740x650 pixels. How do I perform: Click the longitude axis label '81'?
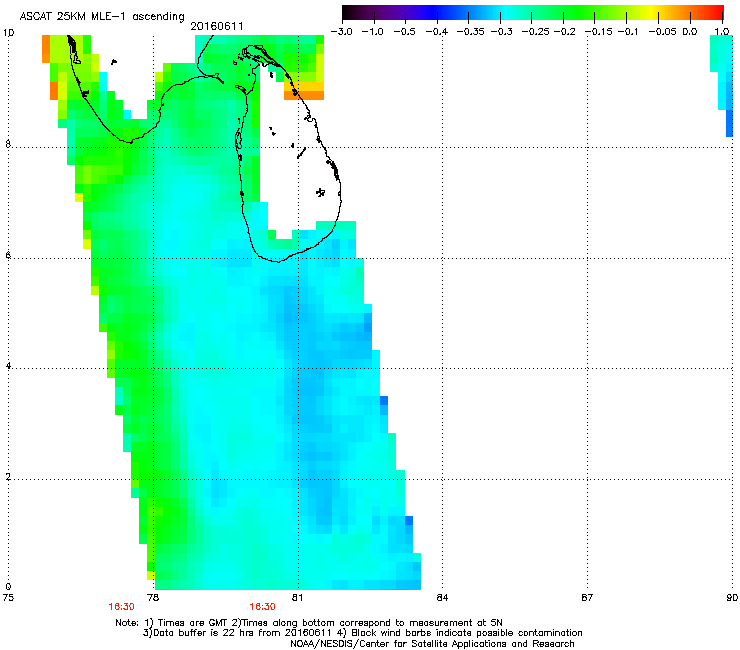(x=297, y=598)
